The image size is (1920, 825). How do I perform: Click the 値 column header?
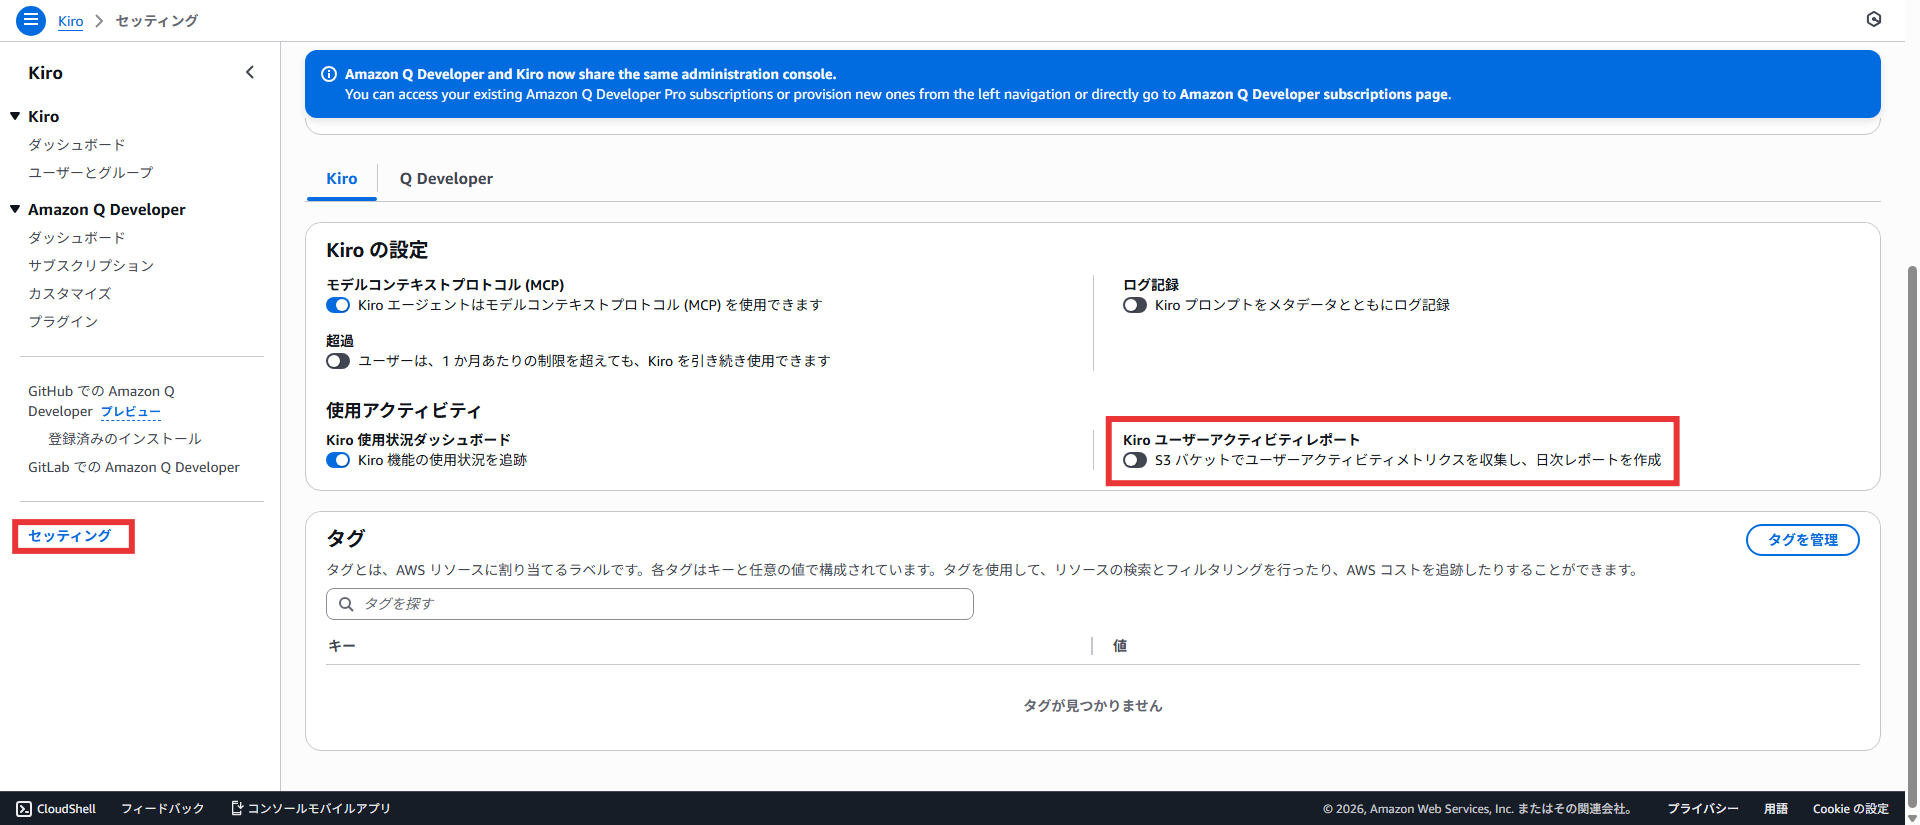click(1120, 646)
